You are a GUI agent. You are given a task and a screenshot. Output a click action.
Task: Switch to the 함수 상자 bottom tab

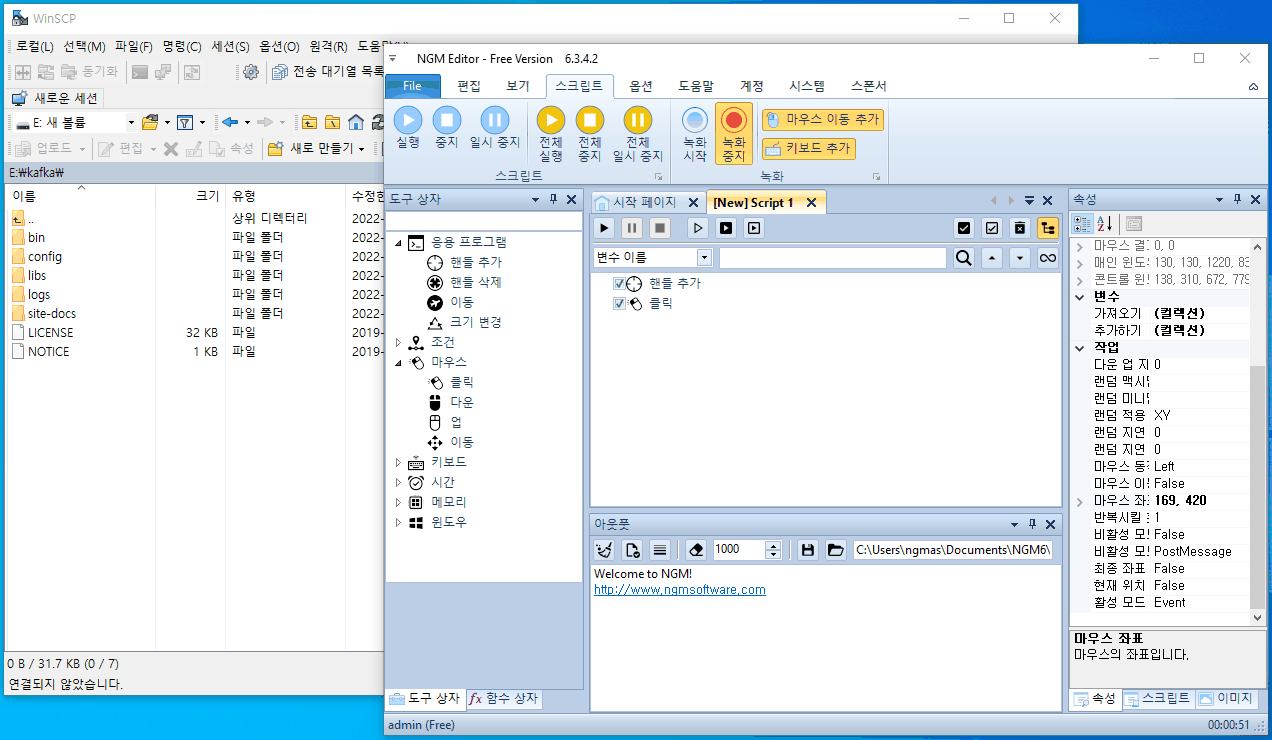click(x=504, y=698)
